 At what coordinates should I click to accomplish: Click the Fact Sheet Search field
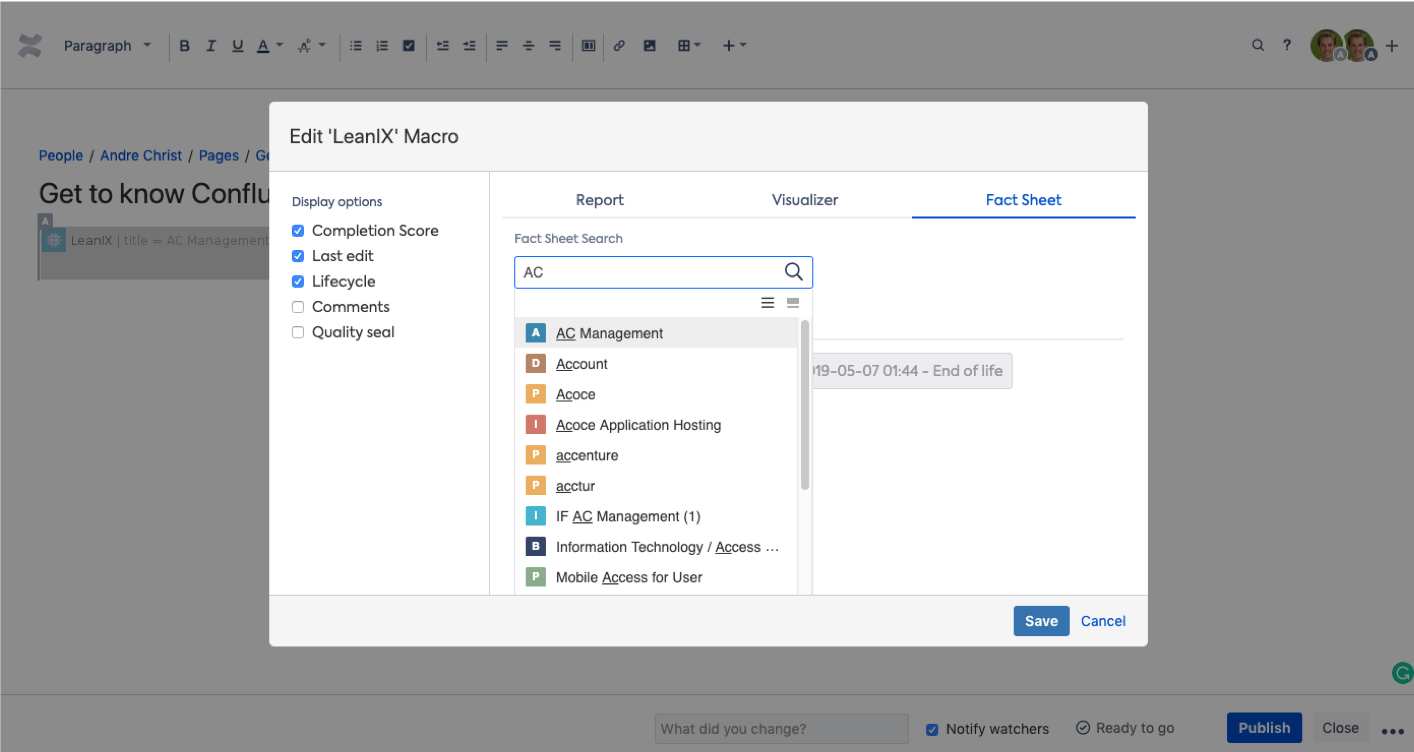pos(663,272)
